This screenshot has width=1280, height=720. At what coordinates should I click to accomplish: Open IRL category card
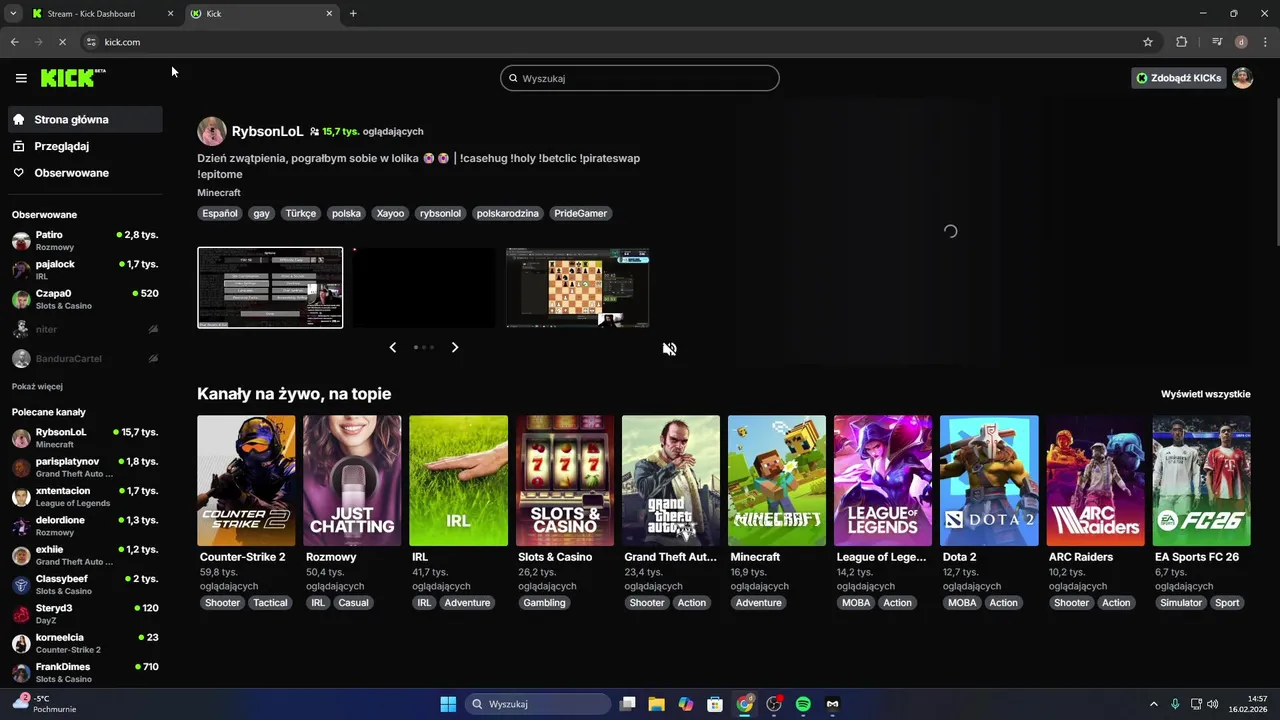[458, 480]
